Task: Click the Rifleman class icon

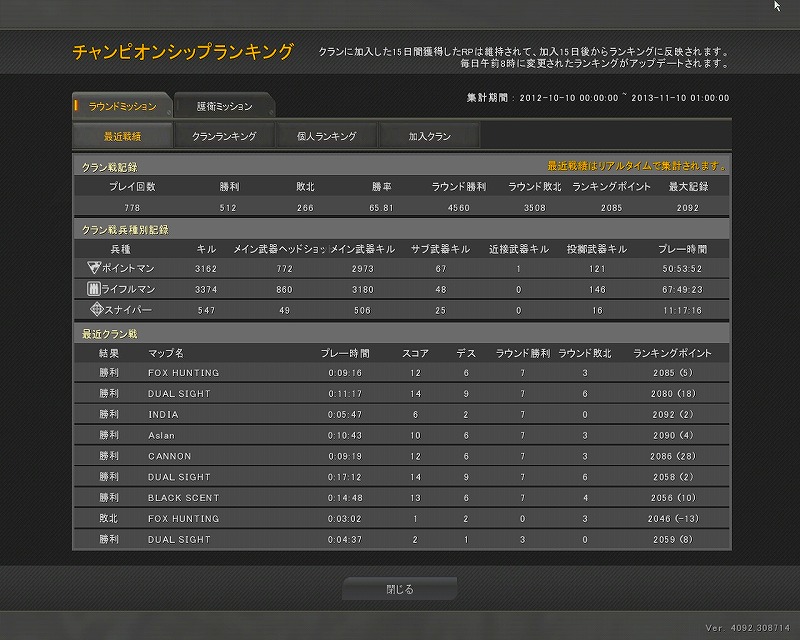Action: (x=94, y=289)
